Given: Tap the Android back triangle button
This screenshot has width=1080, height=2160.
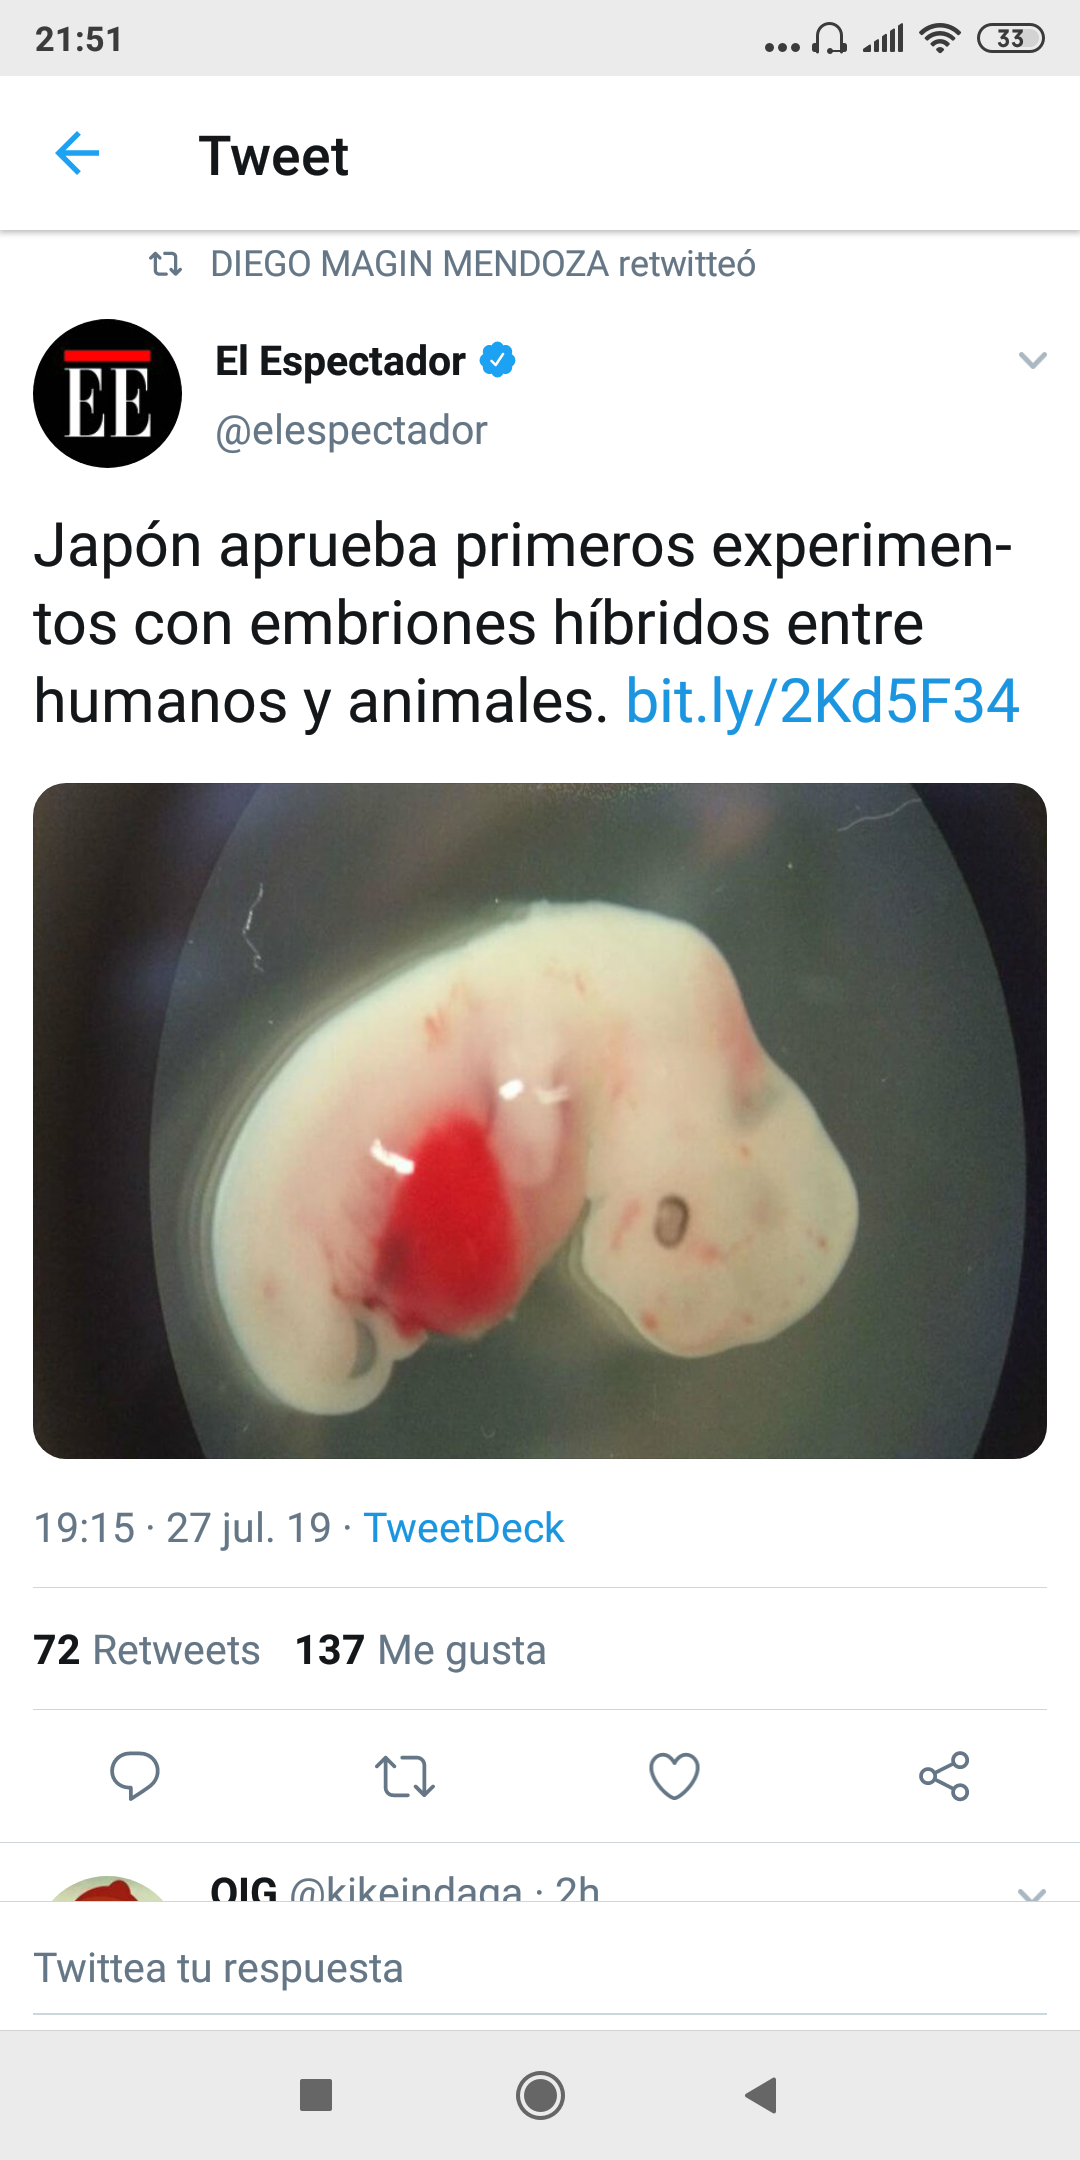Looking at the screenshot, I should 762,2094.
